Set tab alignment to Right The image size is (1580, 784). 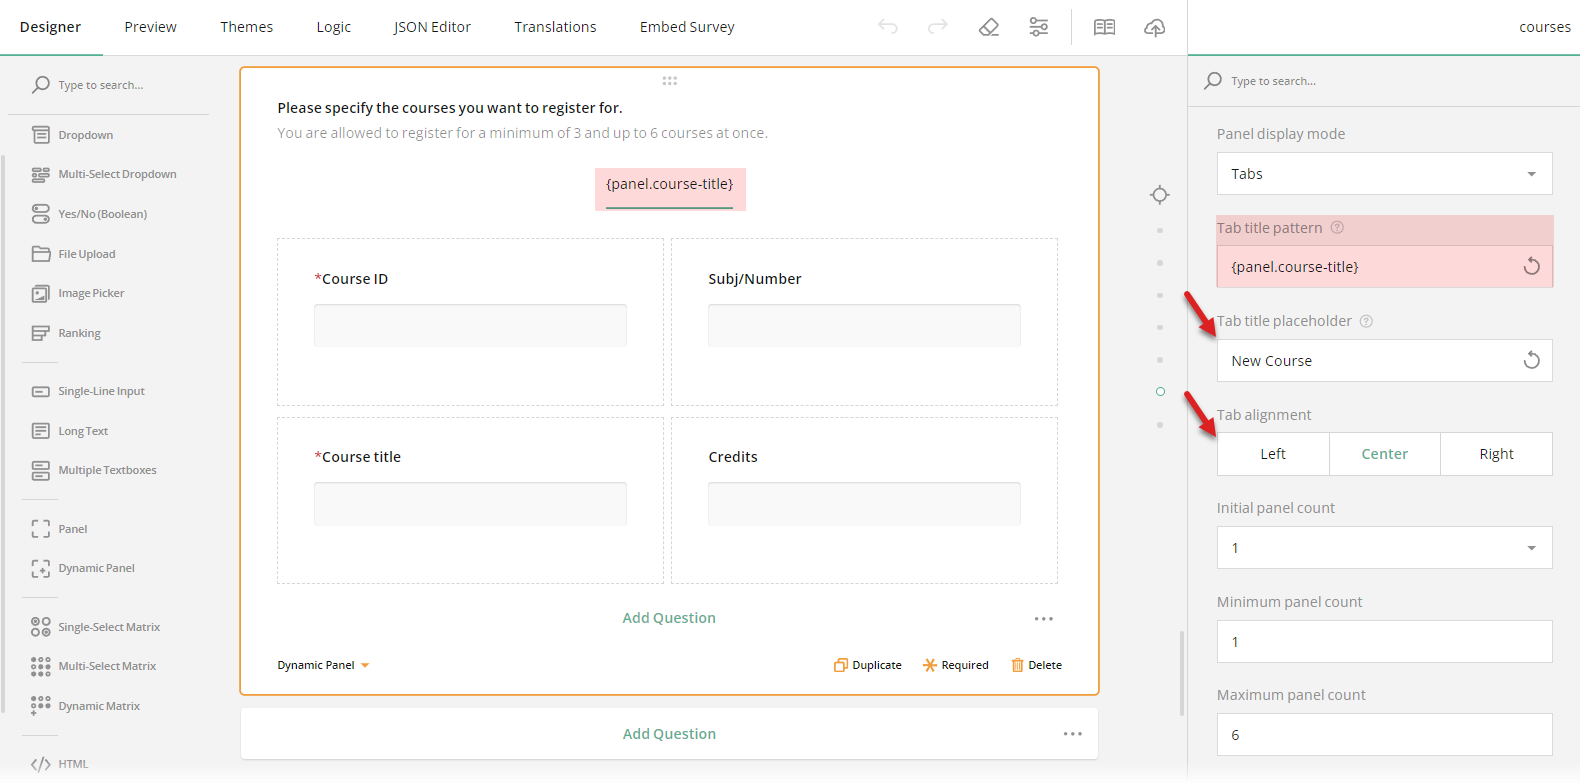coord(1497,454)
